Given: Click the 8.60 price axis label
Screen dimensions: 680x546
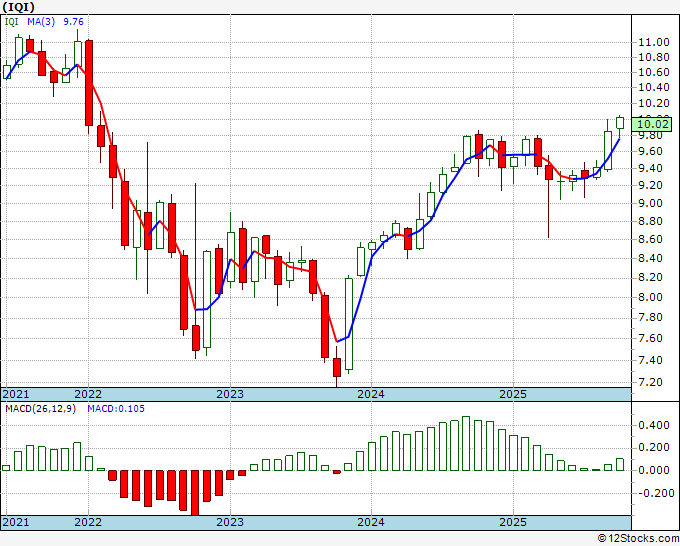Looking at the screenshot, I should pyautogui.click(x=650, y=239).
